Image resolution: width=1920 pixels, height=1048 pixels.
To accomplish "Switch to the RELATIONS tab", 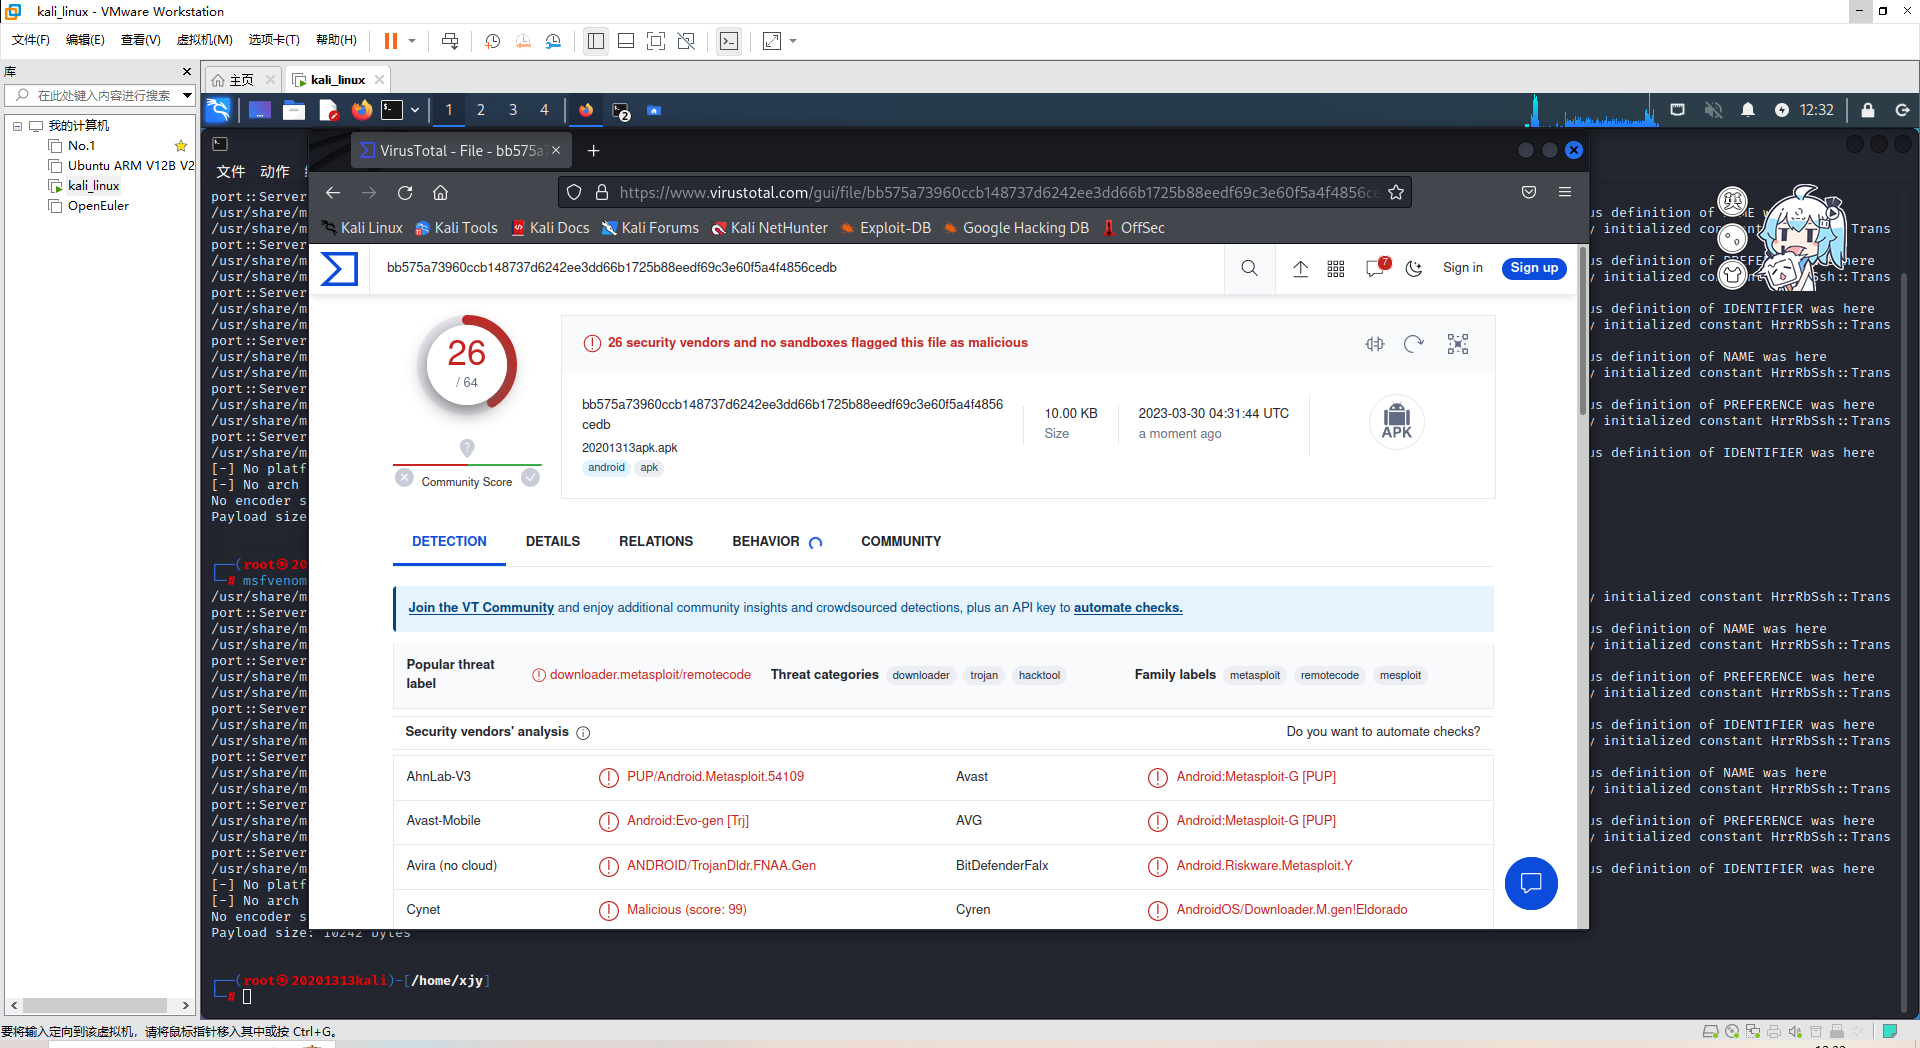I will [x=656, y=541].
